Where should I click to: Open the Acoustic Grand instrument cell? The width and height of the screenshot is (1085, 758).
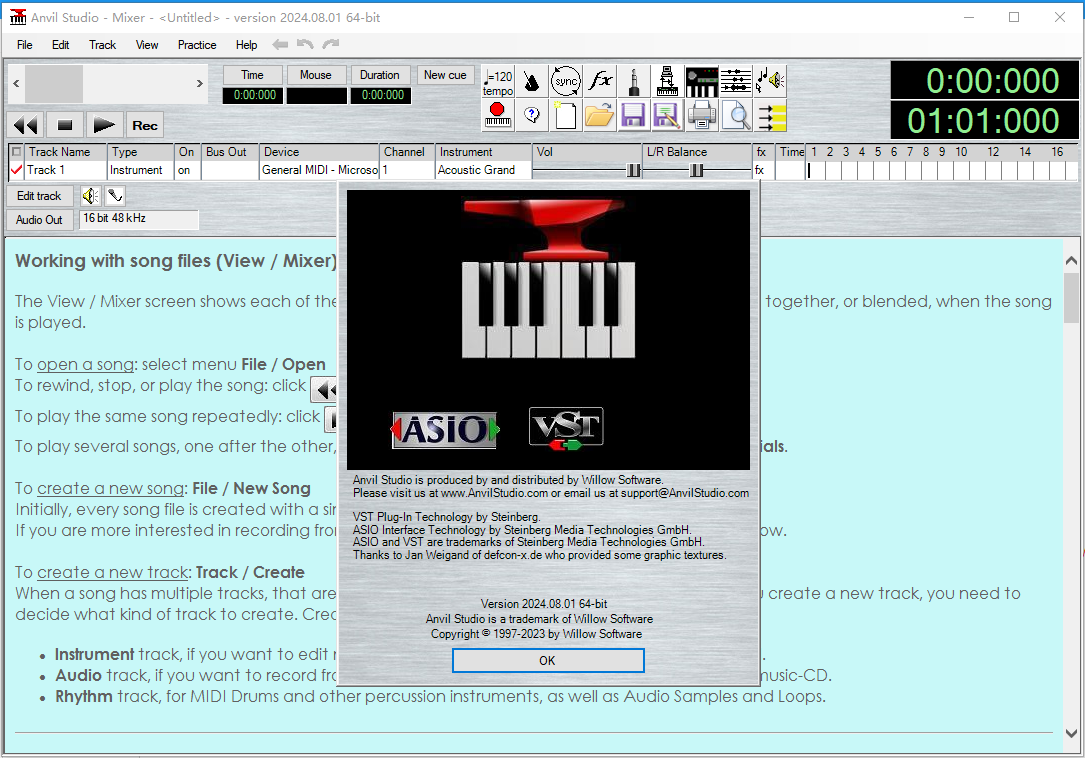(483, 170)
